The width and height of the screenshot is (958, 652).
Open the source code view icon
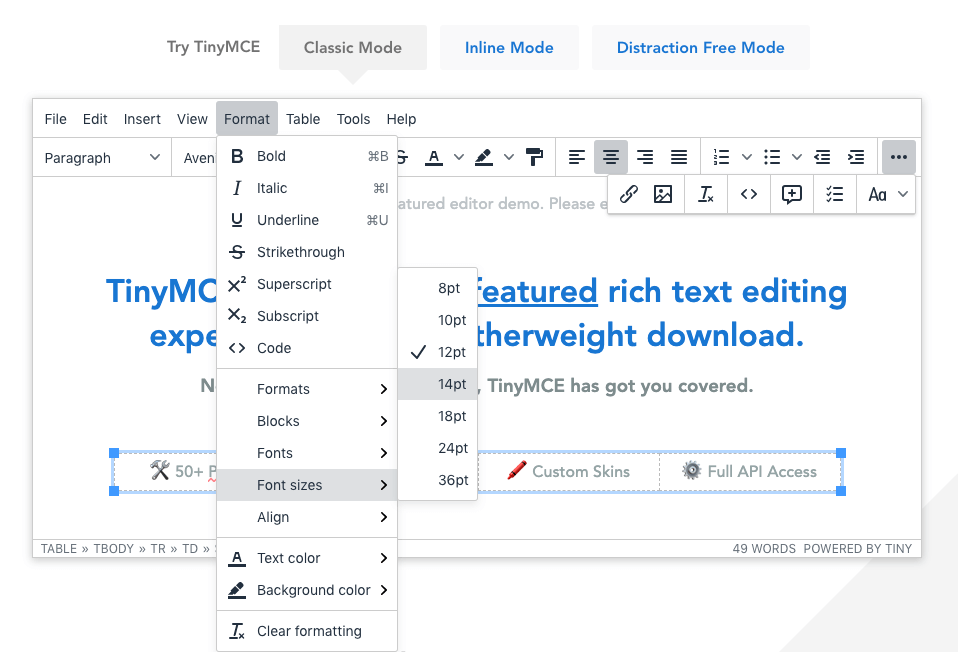[x=748, y=194]
